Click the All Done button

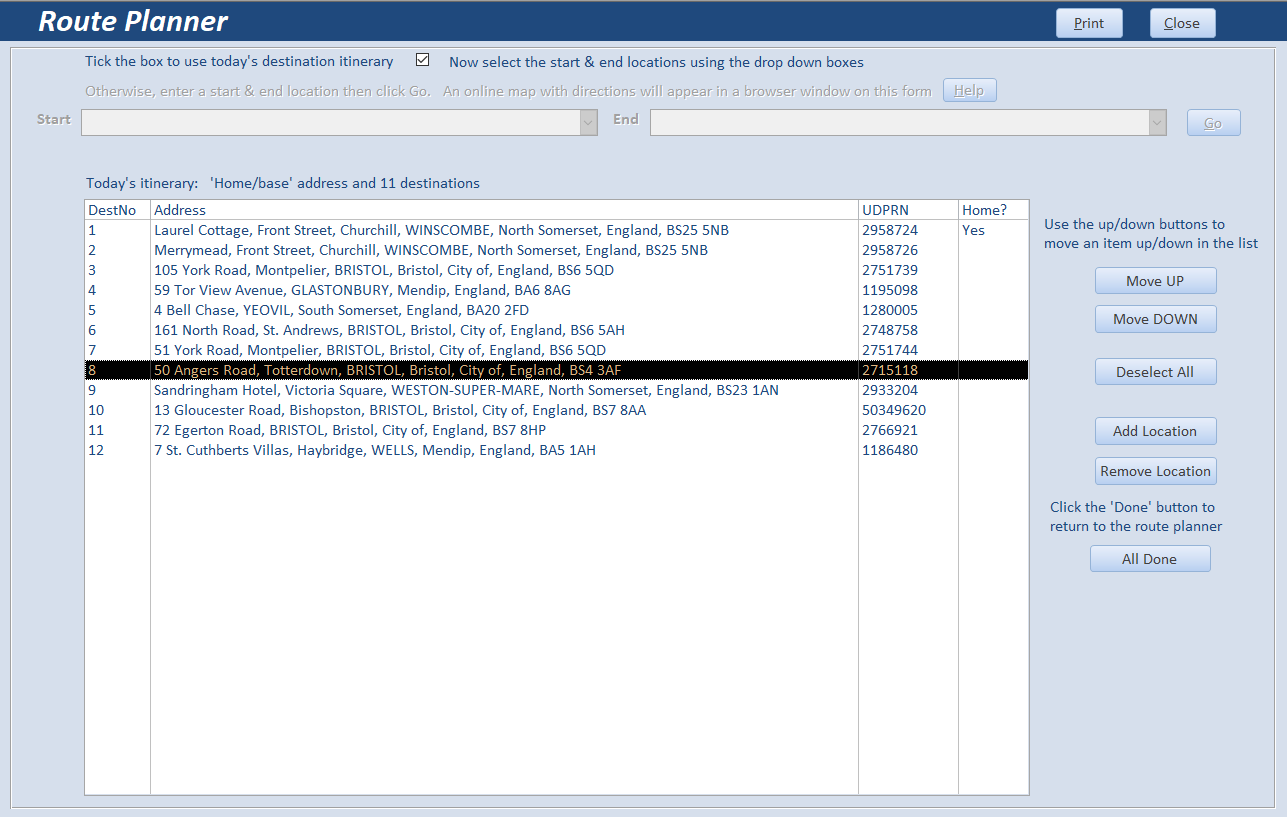point(1150,559)
